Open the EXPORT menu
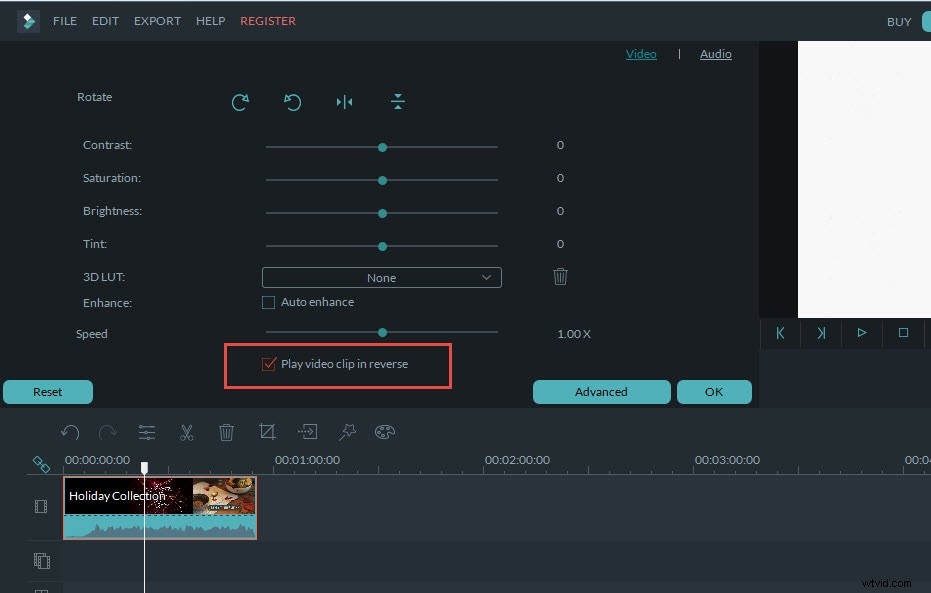Viewport: 931px width, 593px height. point(157,20)
